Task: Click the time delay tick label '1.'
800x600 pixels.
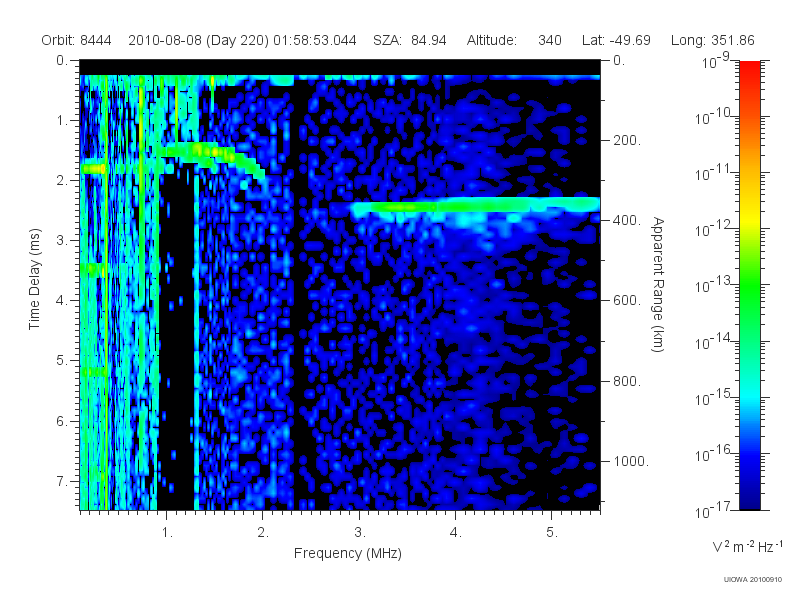Action: (62, 120)
